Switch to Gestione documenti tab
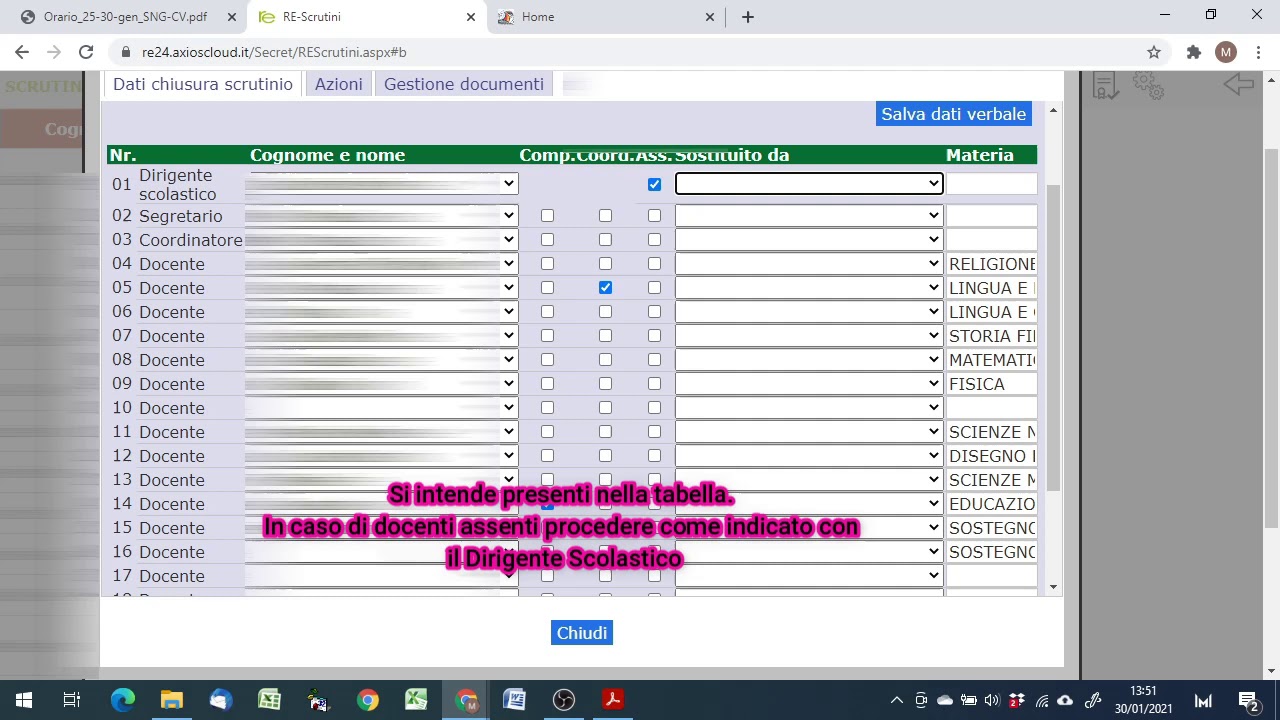1280x720 pixels. click(464, 84)
